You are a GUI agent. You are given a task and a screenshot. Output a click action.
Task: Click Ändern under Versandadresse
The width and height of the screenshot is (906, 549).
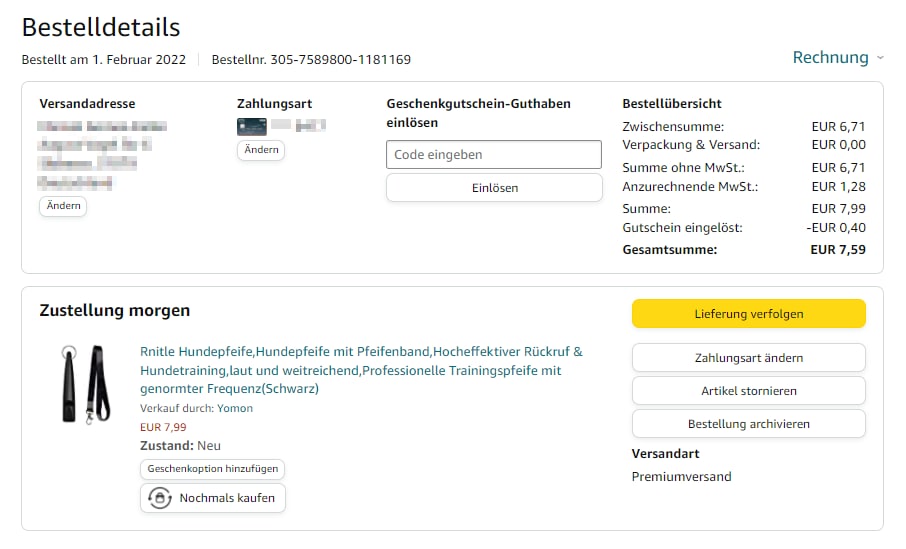[x=63, y=206]
